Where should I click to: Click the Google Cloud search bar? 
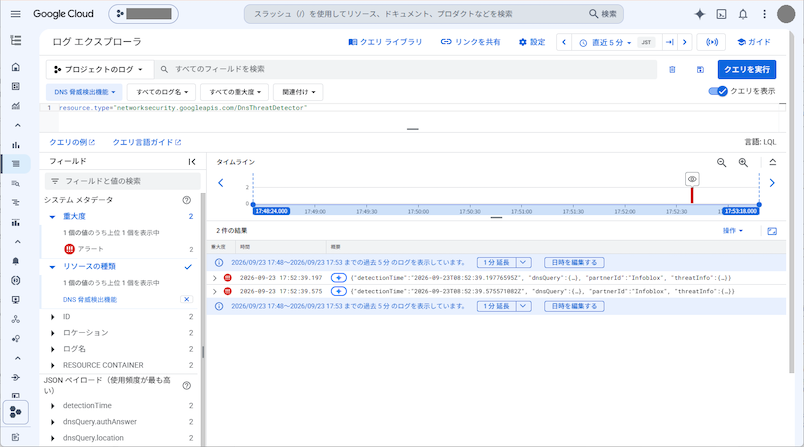pyautogui.click(x=434, y=14)
